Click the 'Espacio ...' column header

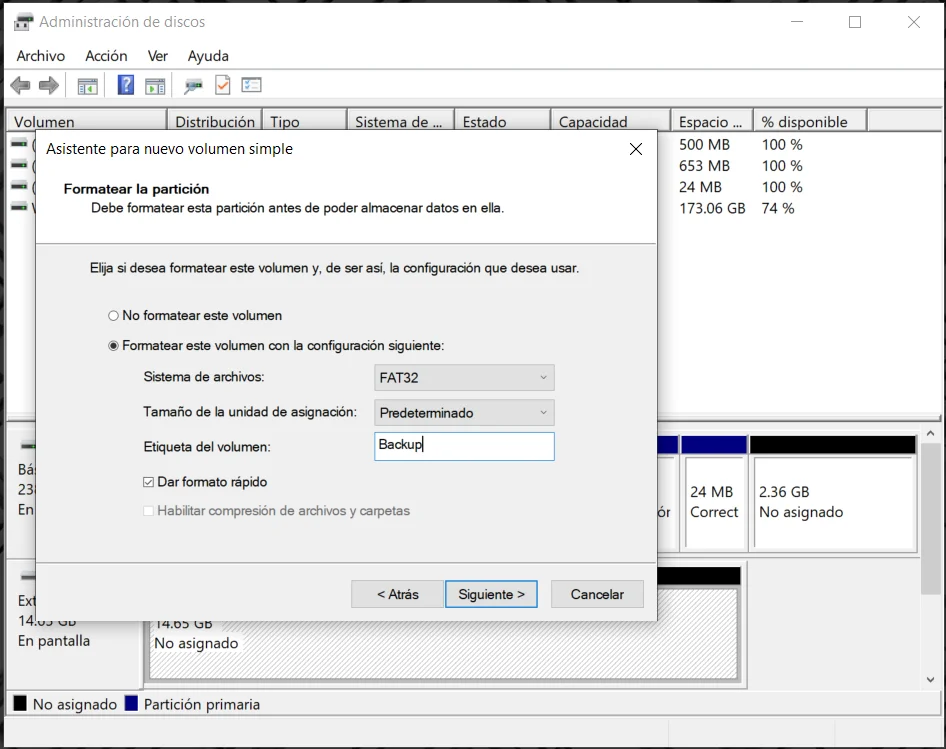click(x=712, y=121)
